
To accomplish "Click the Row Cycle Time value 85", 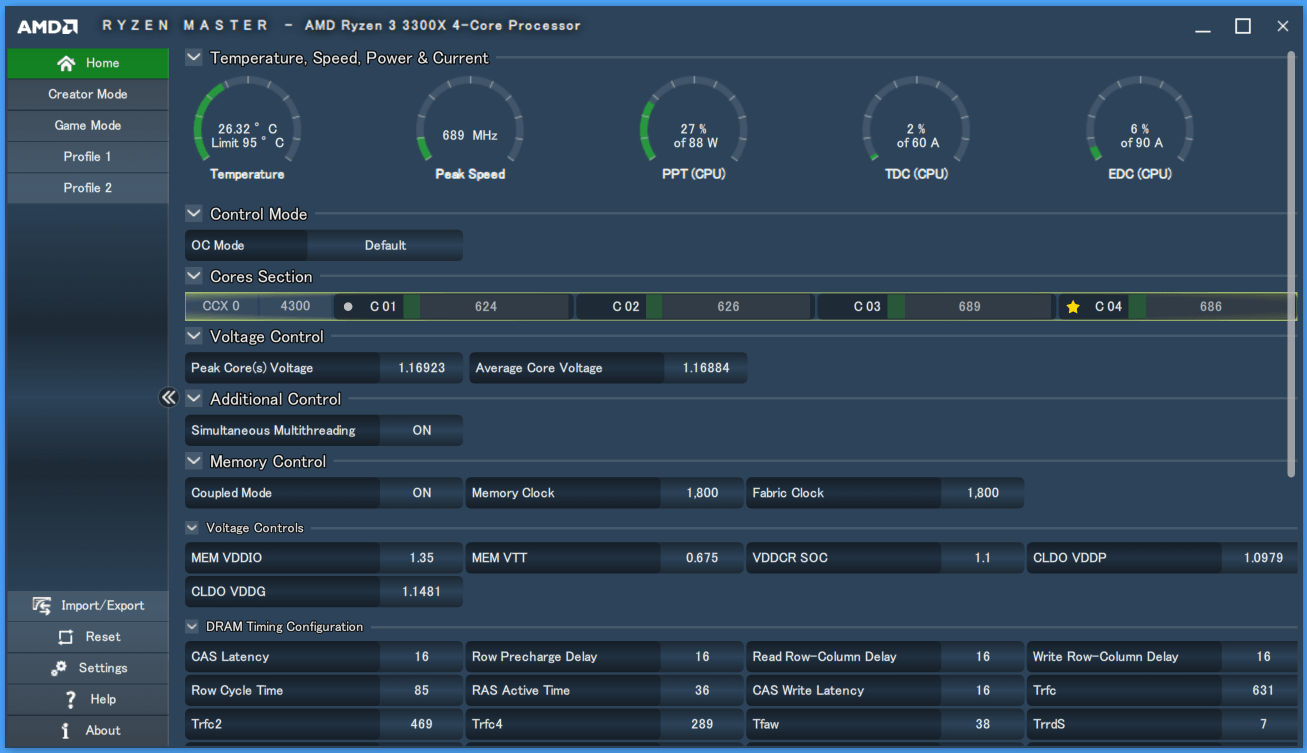I will 422,690.
